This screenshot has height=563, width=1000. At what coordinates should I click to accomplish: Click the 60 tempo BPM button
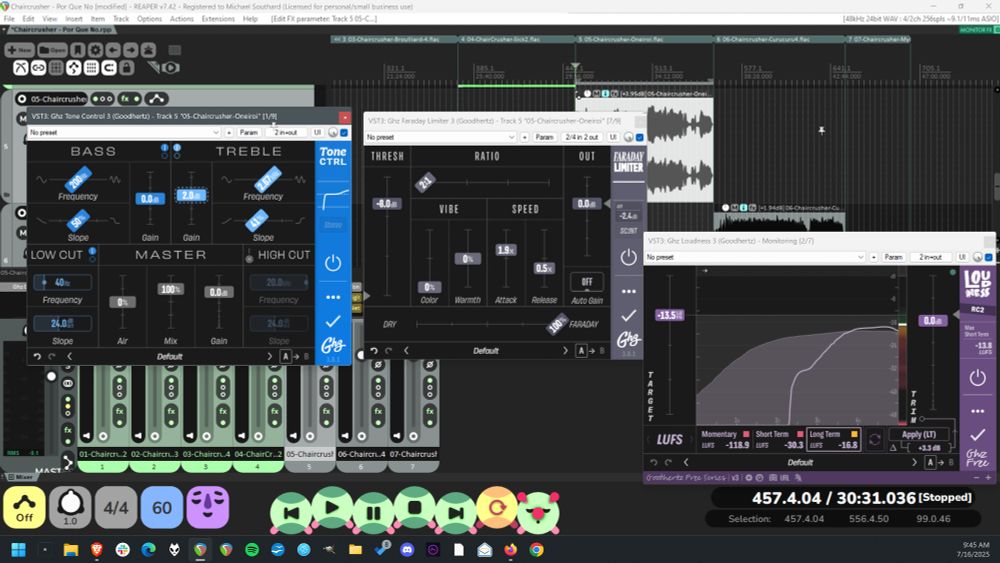[161, 508]
